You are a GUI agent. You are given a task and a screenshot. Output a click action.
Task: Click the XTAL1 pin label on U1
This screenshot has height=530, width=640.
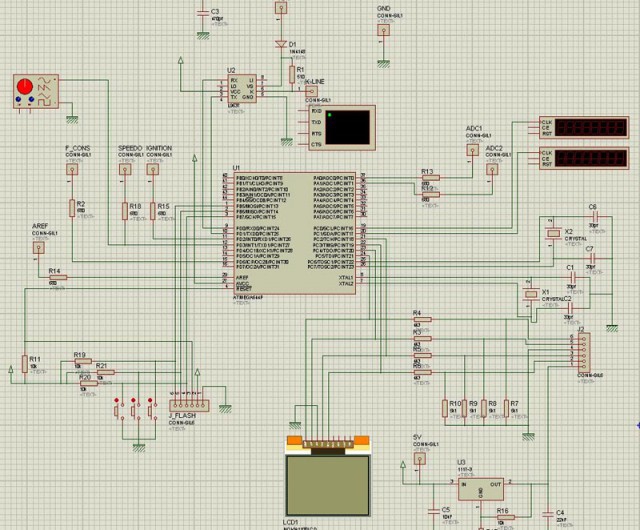tap(346, 278)
